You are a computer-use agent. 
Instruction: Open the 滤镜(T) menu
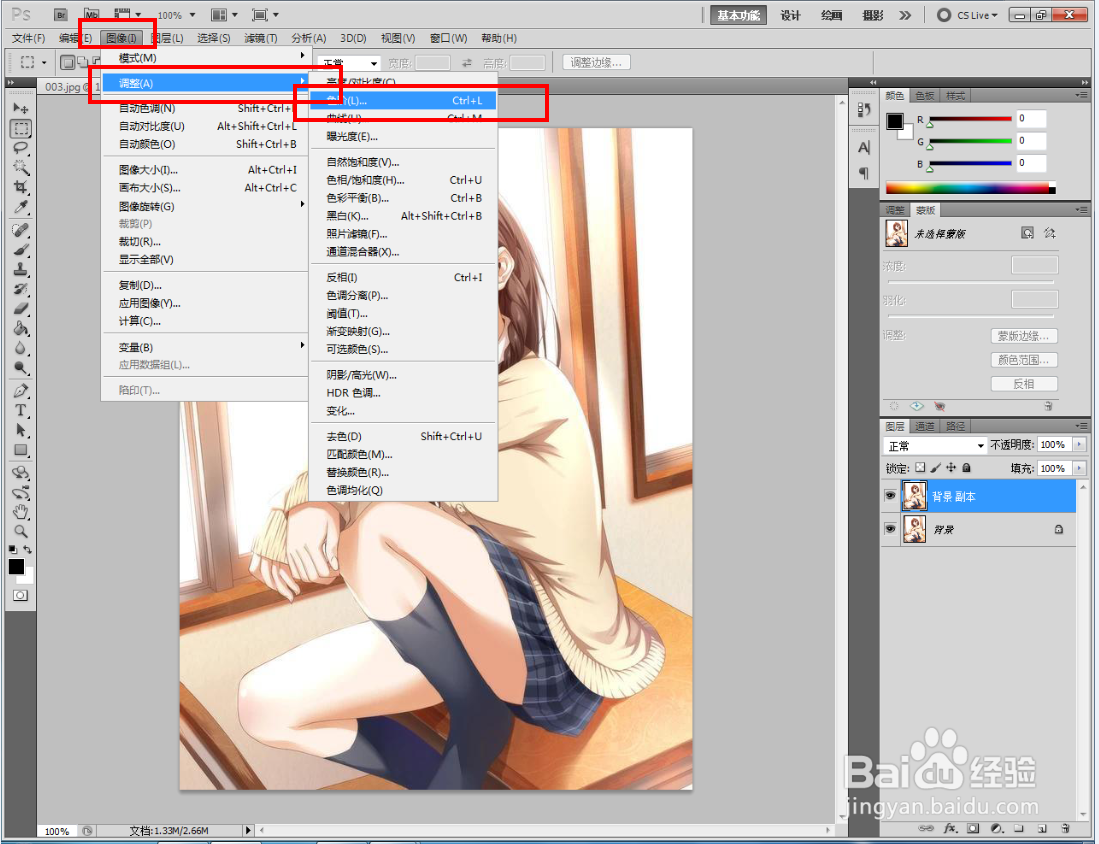(261, 38)
